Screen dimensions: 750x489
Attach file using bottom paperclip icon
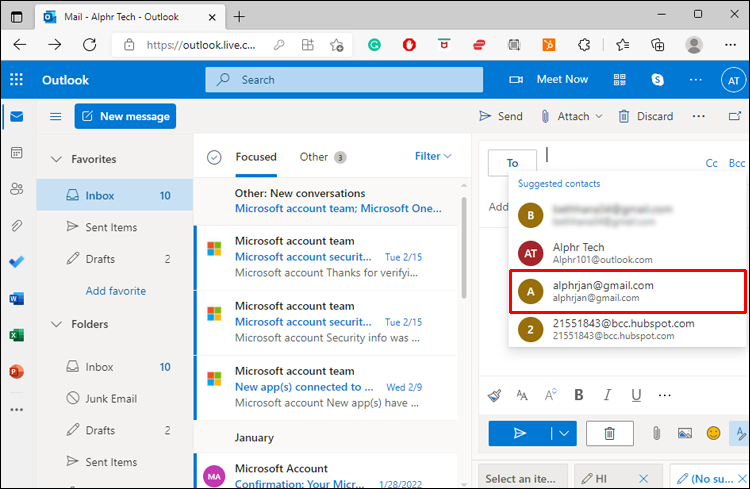point(656,433)
